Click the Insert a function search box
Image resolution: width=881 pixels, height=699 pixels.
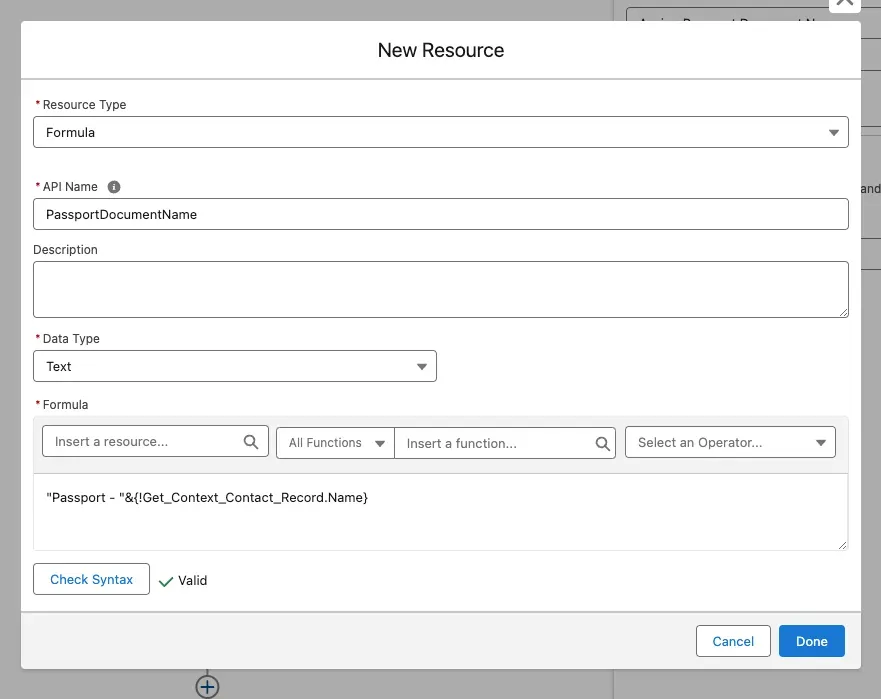(497, 443)
